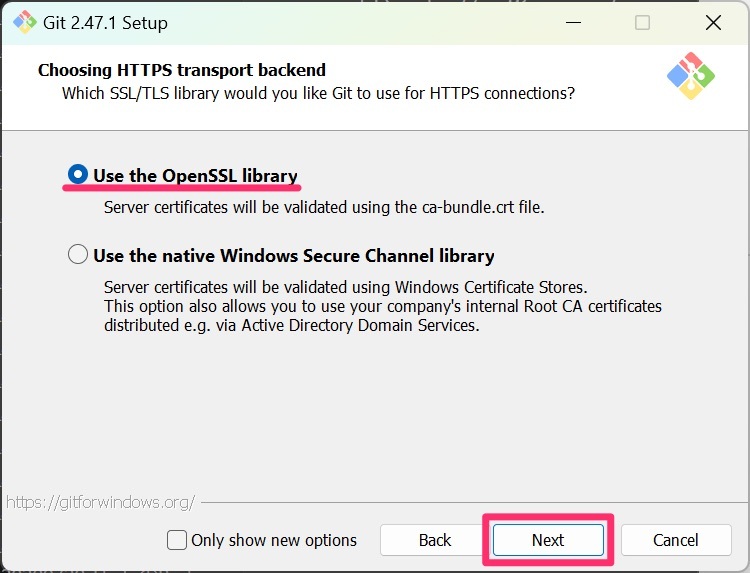Screen dimensions: 750x573
Task: Click the disabled maximize window icon
Action: (642, 22)
